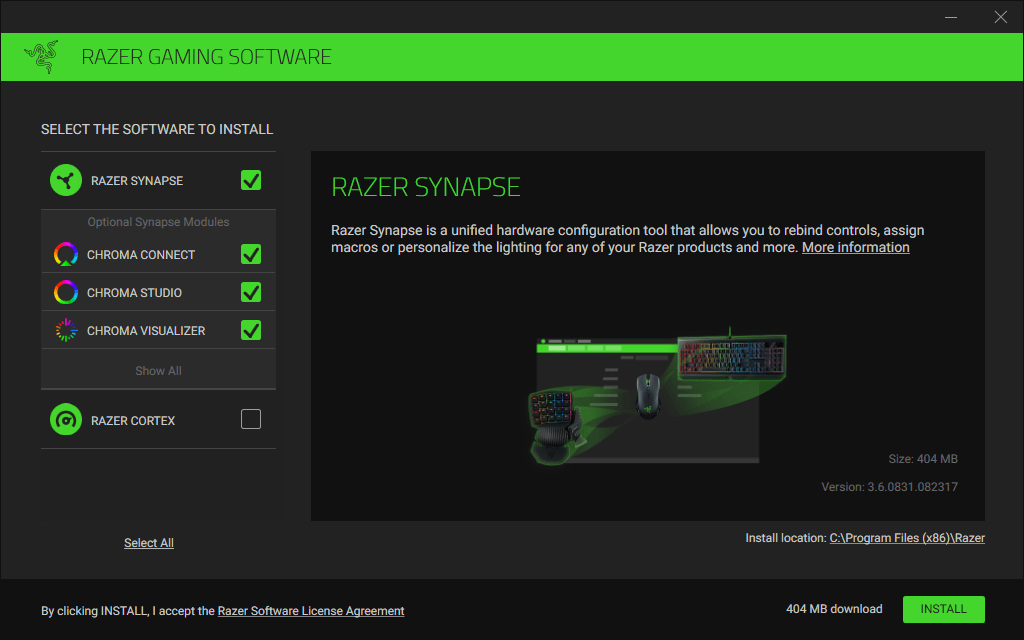1024x640 pixels.
Task: Uncheck the Razer Synapse checkbox
Action: [x=251, y=180]
